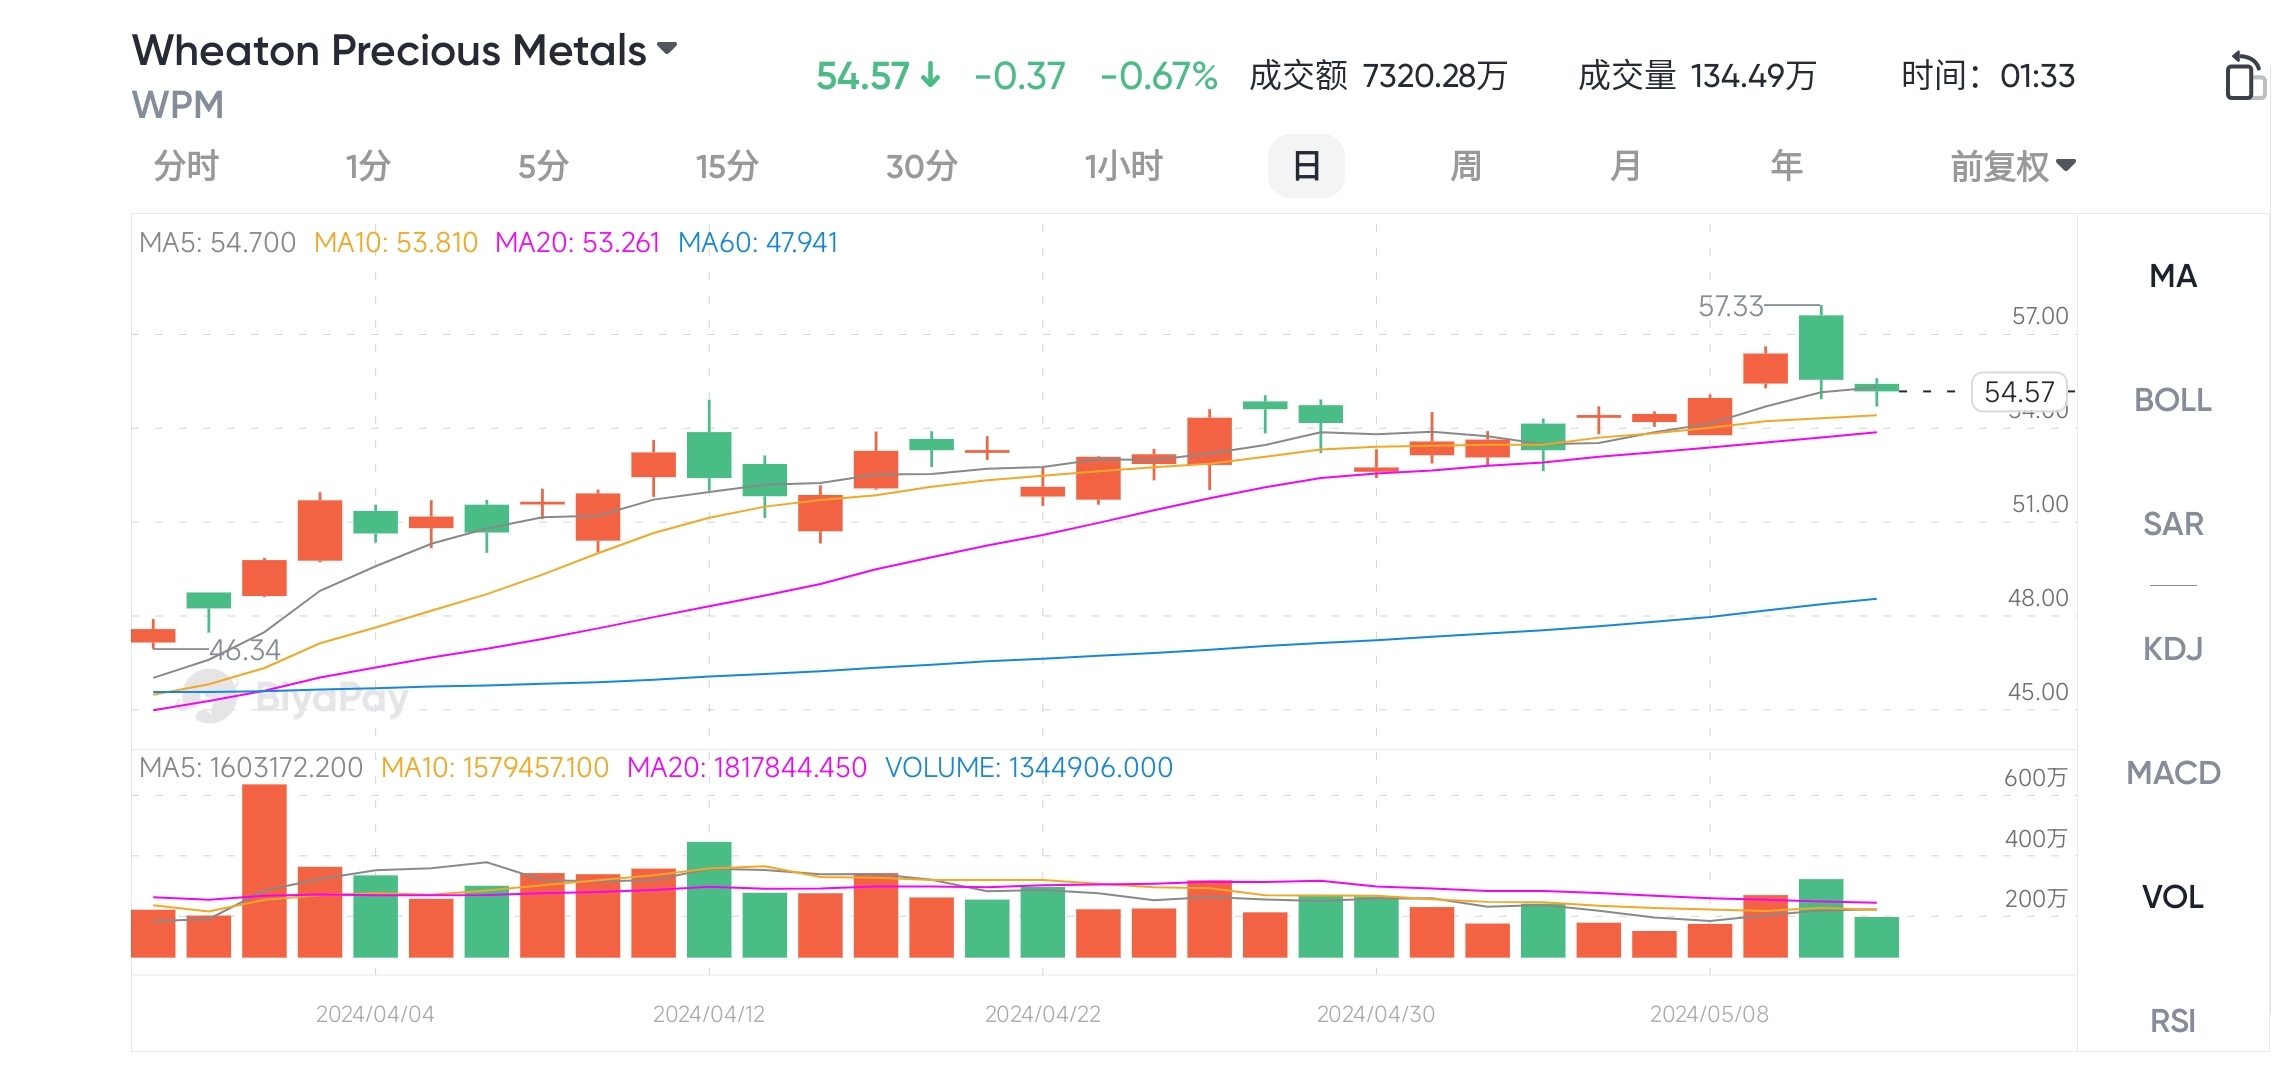Screen dimensions: 2292x1080
Task: Switch to the 5分 chart interval
Action: pos(543,166)
